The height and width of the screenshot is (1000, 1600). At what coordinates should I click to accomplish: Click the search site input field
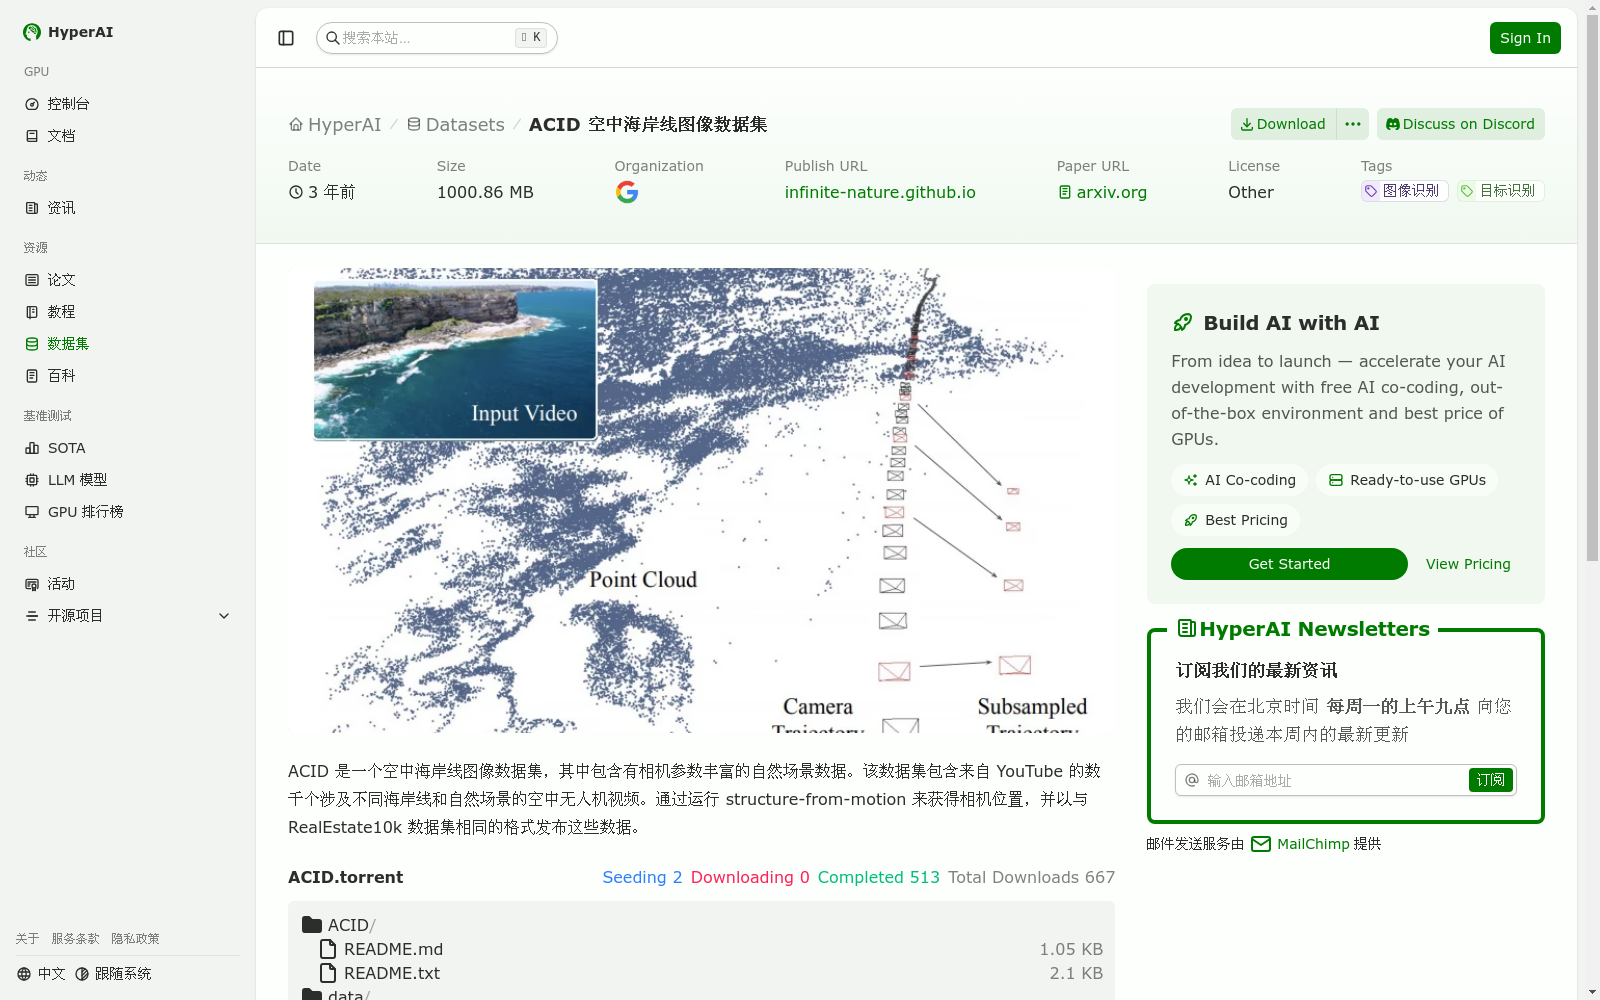point(436,38)
